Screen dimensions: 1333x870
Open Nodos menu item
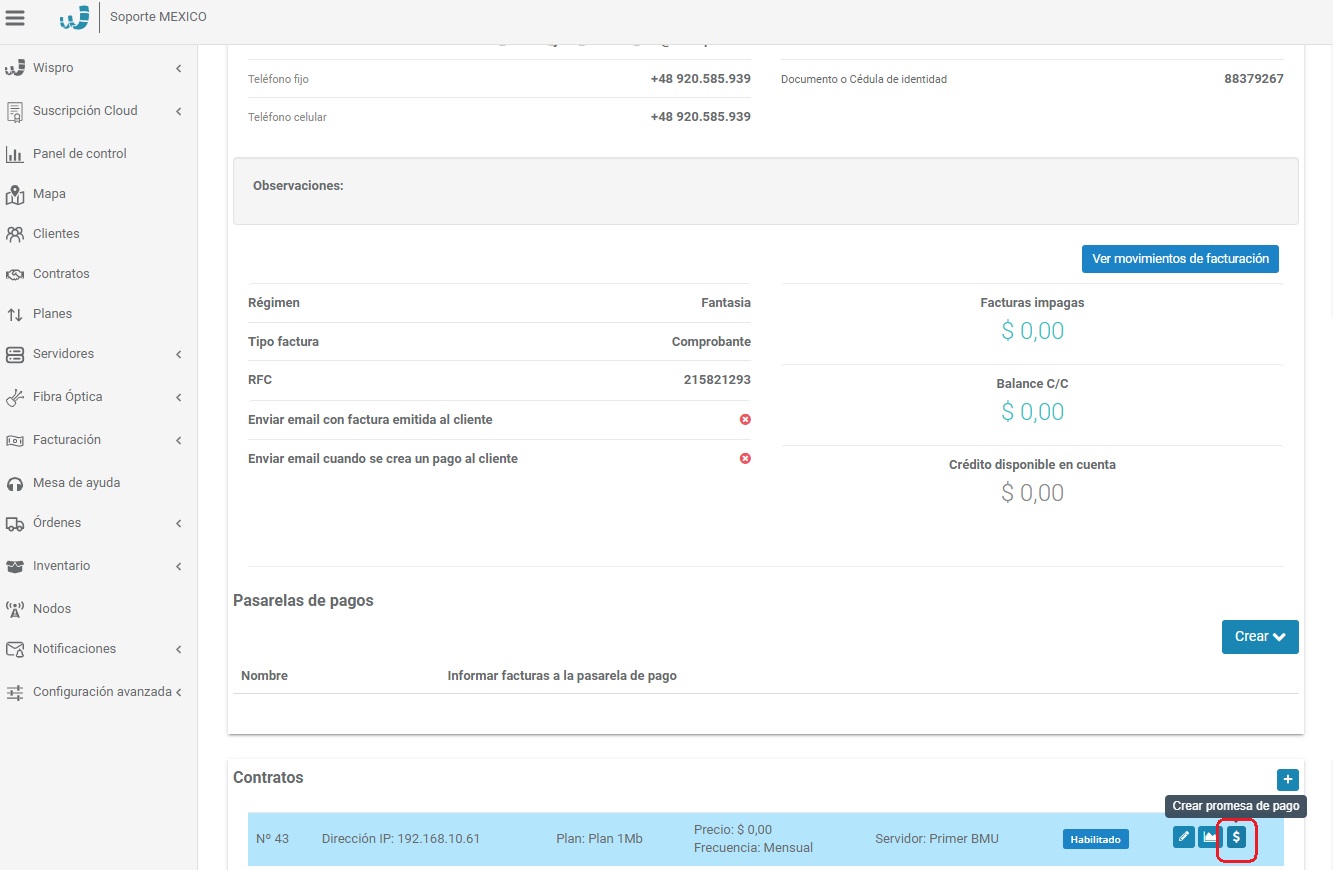[x=52, y=609]
